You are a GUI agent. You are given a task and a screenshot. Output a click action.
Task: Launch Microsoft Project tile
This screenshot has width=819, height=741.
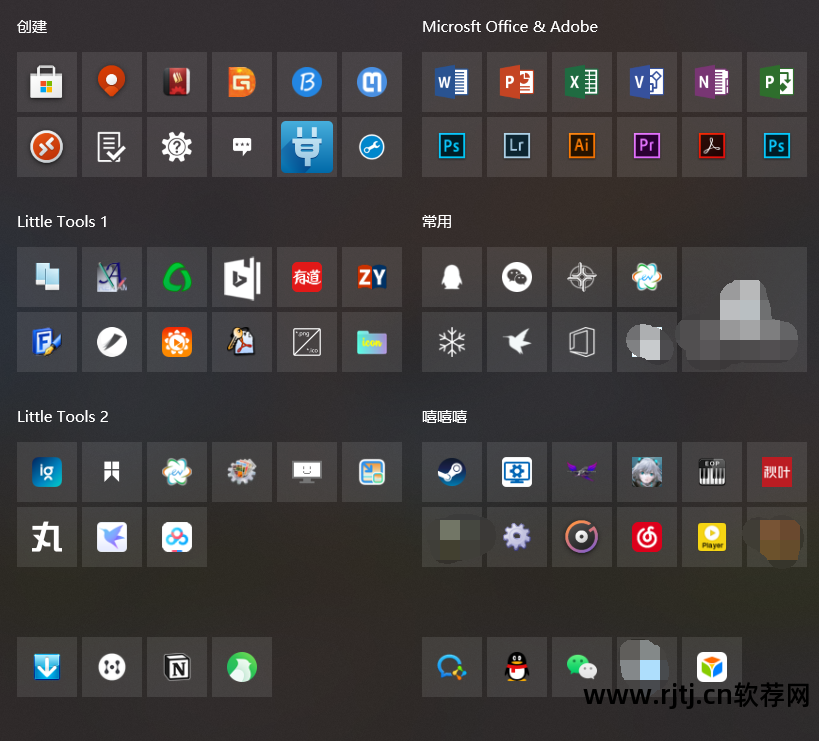[x=777, y=82]
